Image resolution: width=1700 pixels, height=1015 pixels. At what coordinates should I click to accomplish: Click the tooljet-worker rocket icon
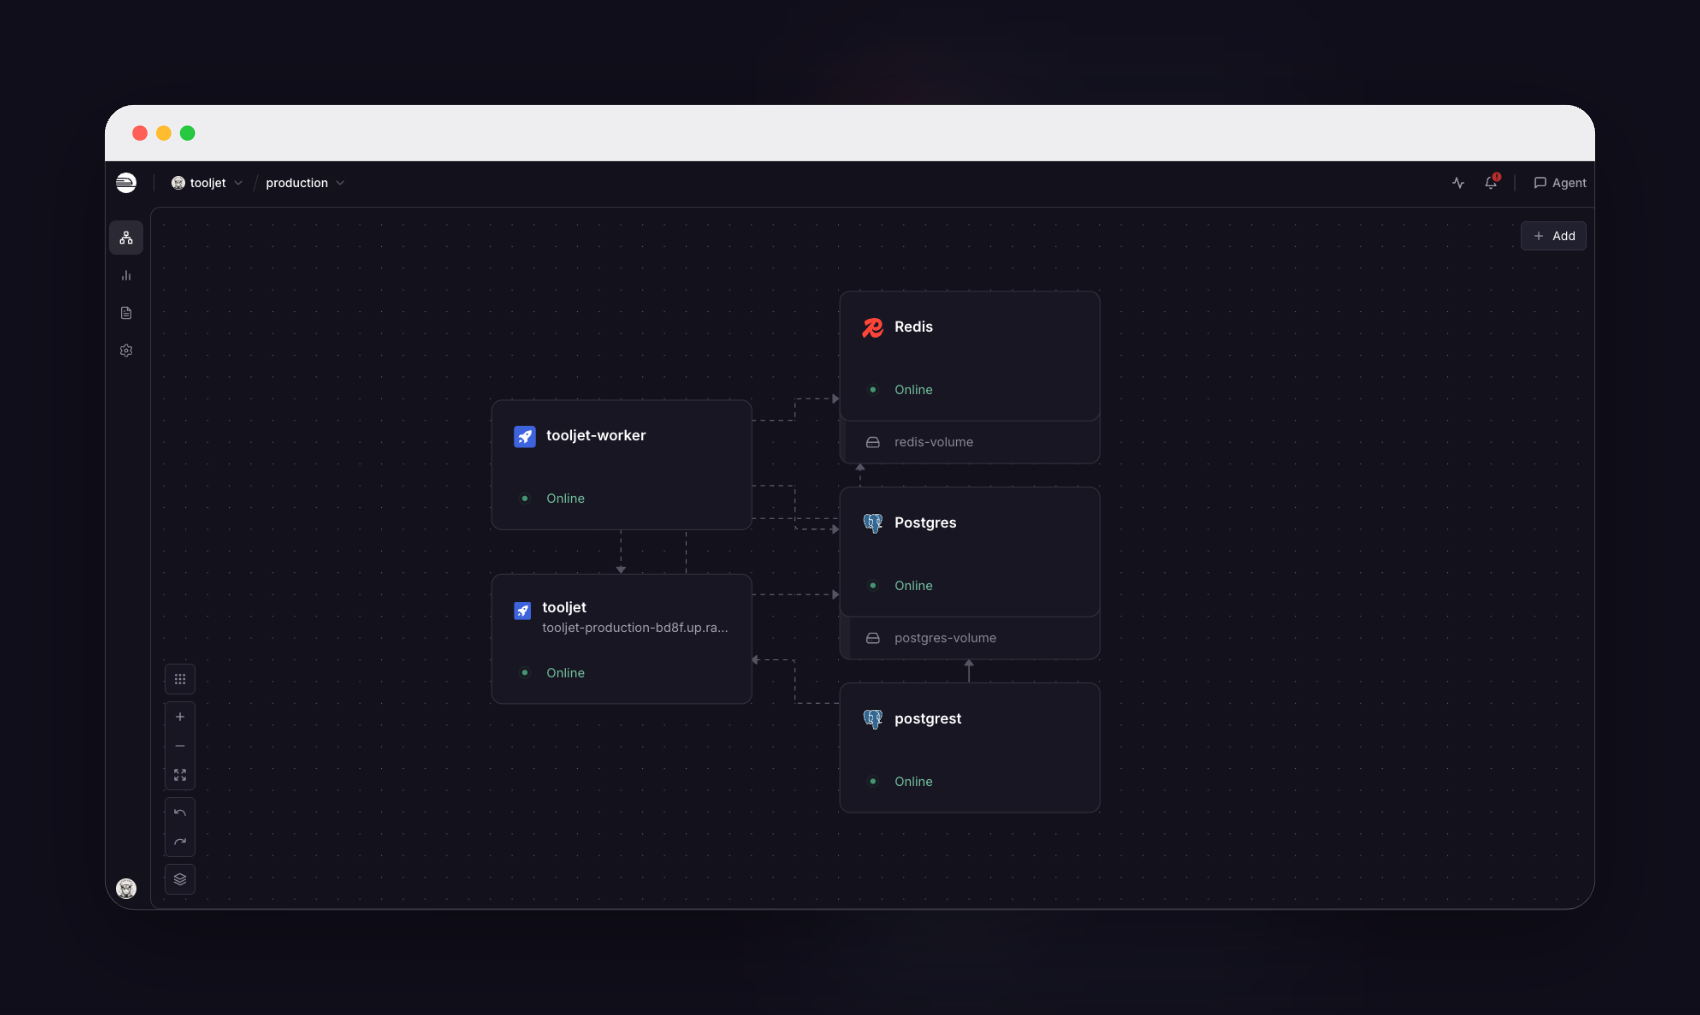[x=525, y=436]
